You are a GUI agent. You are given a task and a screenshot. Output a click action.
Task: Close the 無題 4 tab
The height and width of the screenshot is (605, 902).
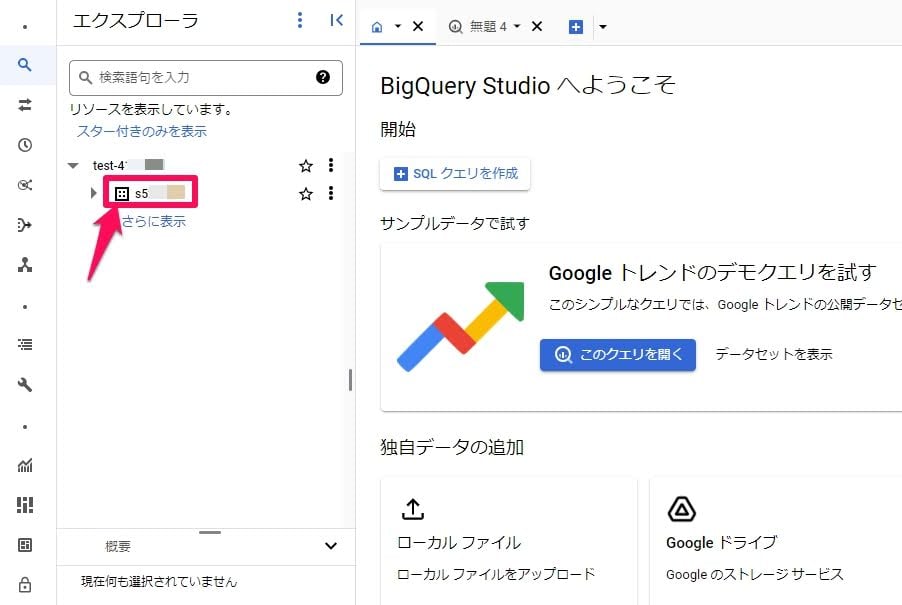(x=537, y=26)
